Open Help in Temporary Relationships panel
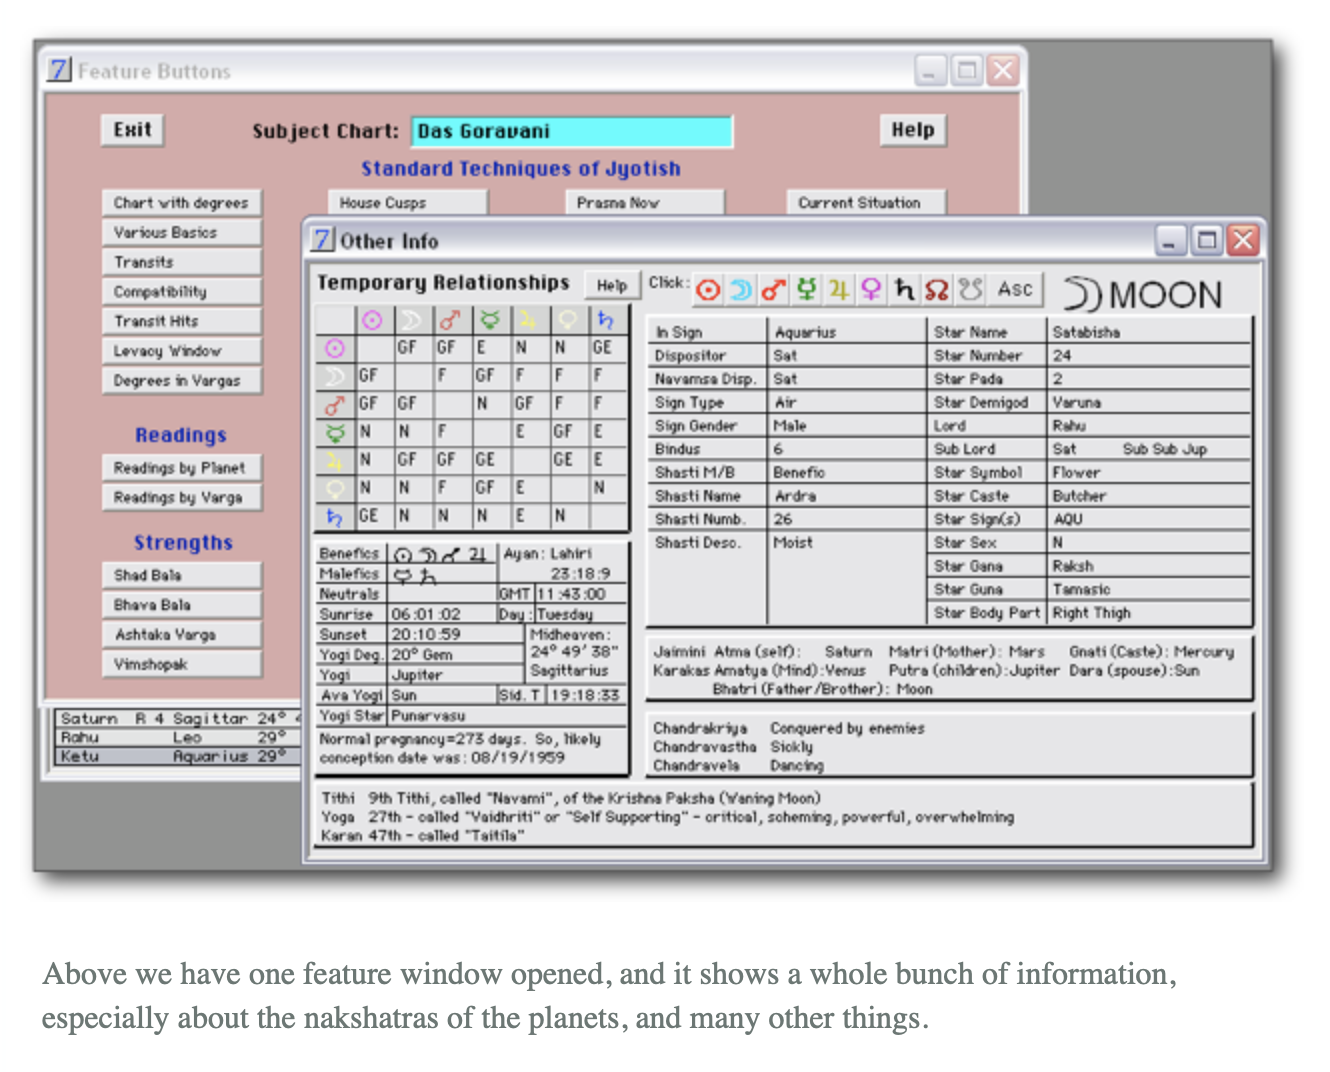Screen dimensions: 1330x1072 point(611,285)
